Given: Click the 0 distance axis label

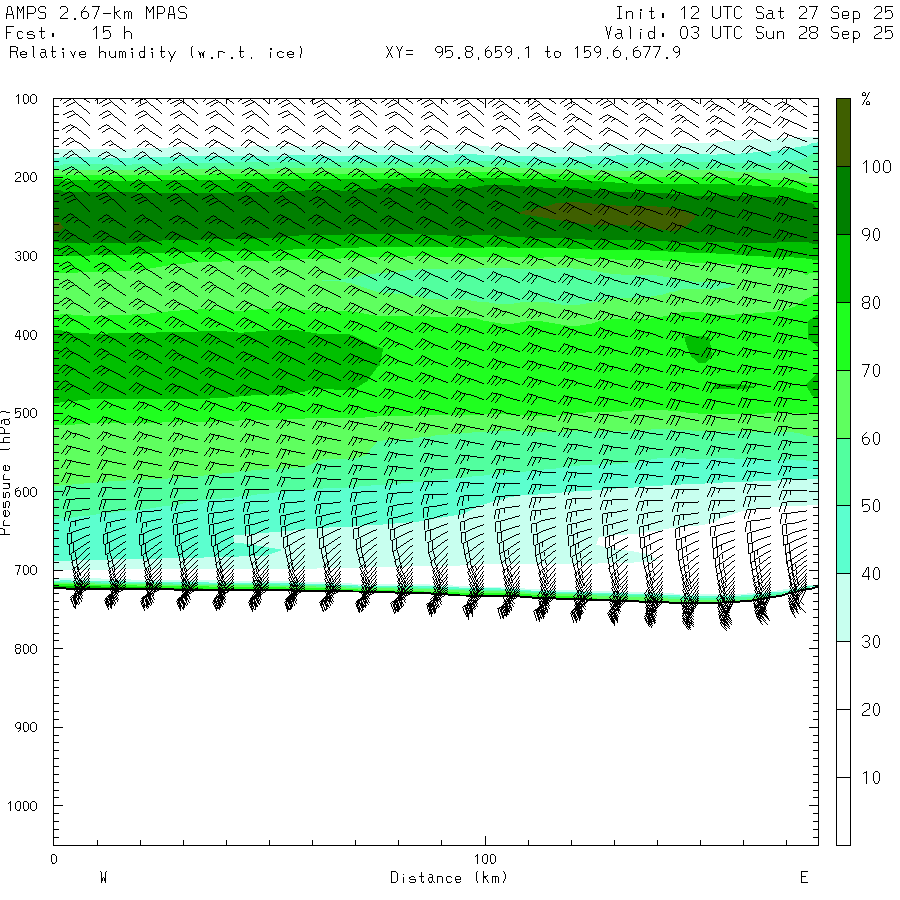Looking at the screenshot, I should pos(54,859).
